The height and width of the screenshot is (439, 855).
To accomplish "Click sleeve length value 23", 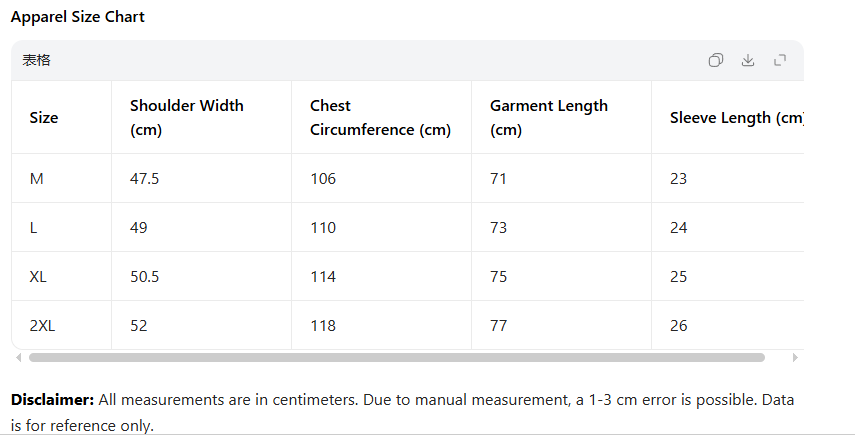I will coord(678,178).
